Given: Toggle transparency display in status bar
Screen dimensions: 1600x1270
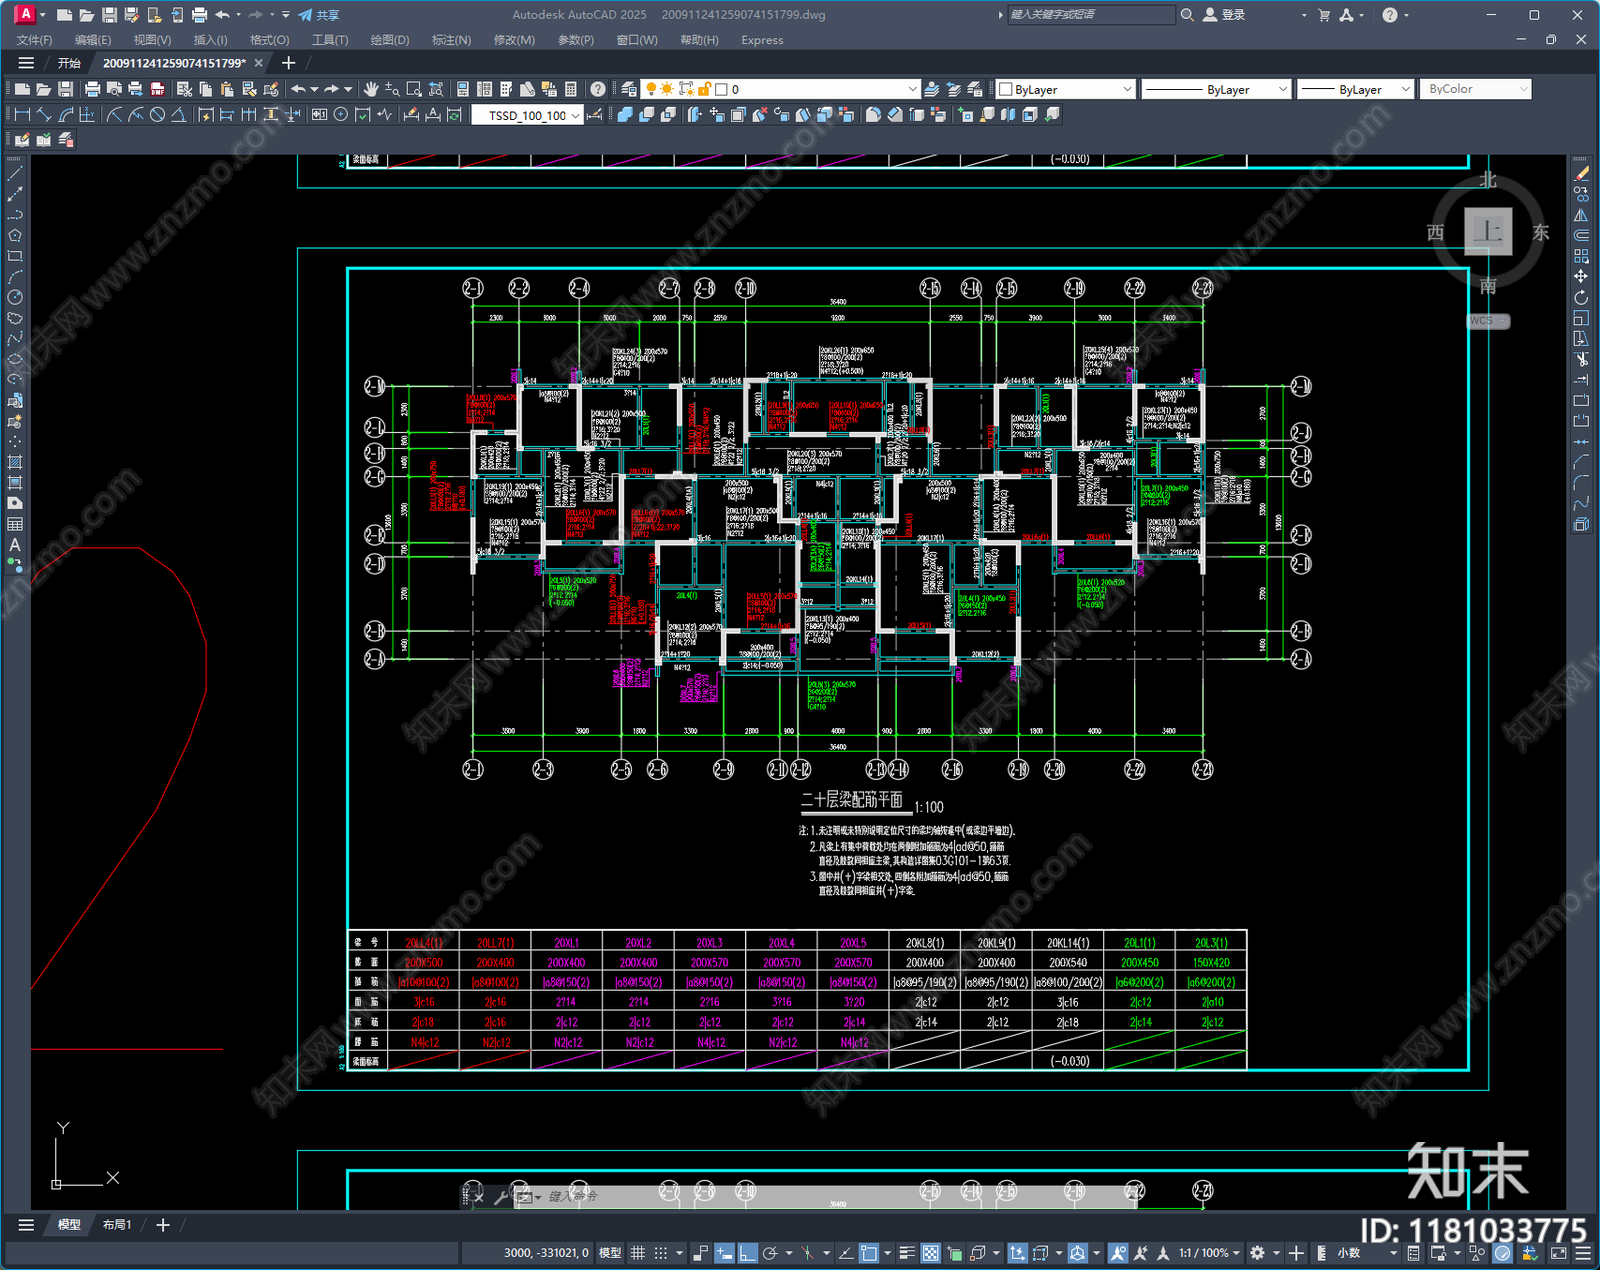Looking at the screenshot, I should (x=931, y=1253).
